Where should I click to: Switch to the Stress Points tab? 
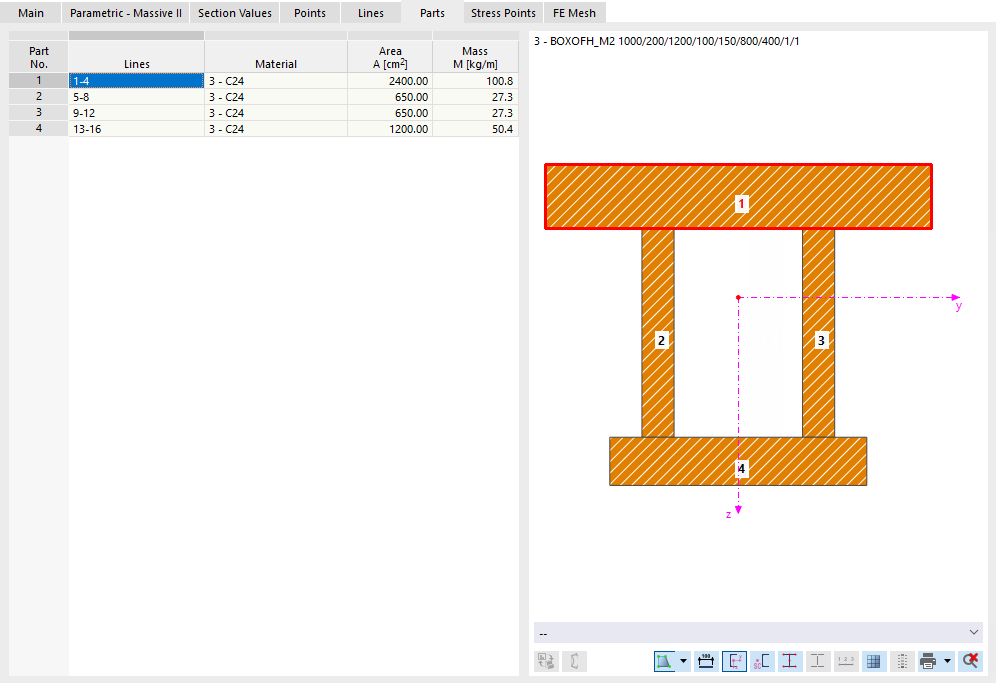coord(503,13)
